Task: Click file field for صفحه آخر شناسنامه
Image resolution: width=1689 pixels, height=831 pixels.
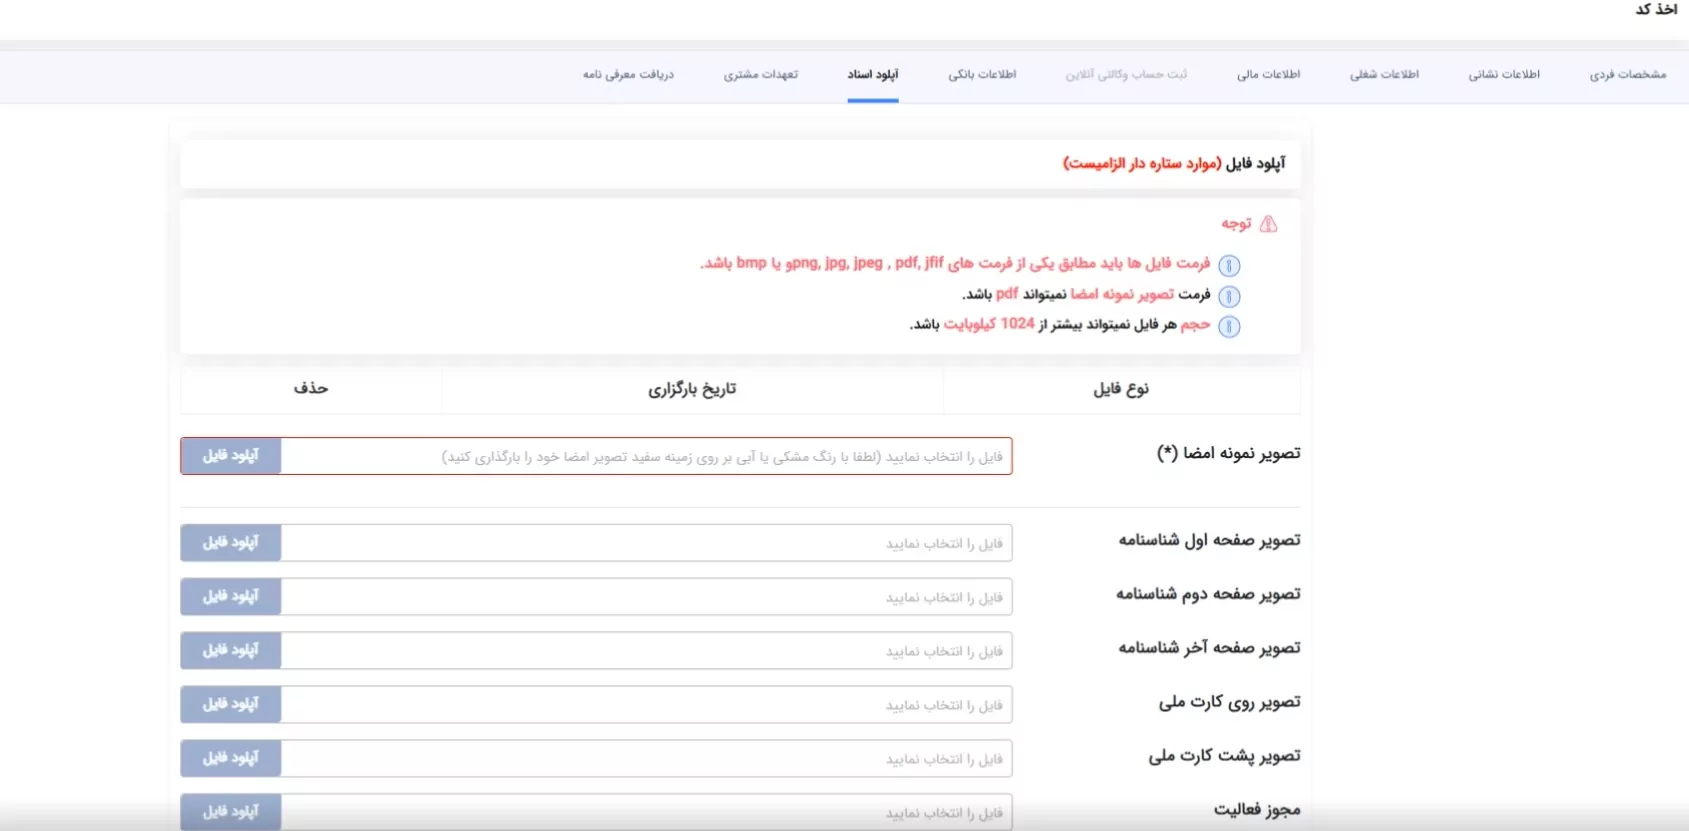Action: (646, 651)
